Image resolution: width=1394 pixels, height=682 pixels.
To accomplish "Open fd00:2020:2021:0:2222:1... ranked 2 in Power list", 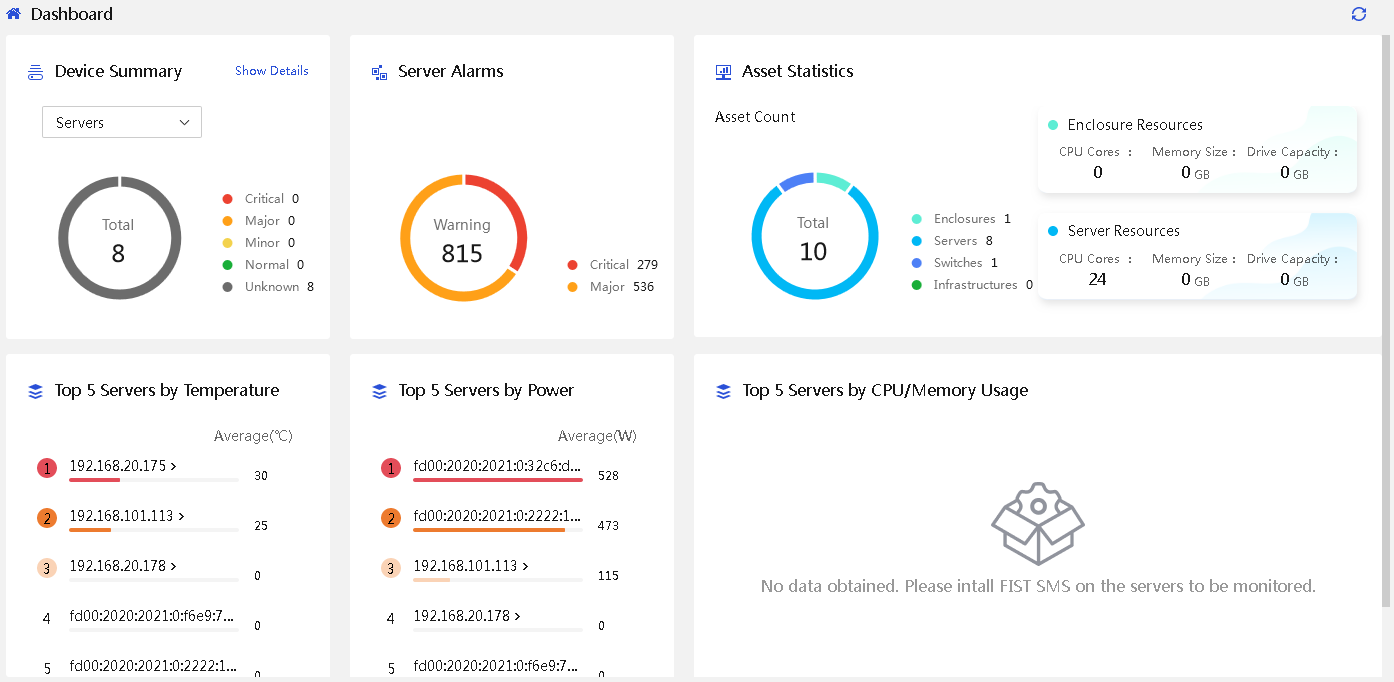I will click(497, 516).
